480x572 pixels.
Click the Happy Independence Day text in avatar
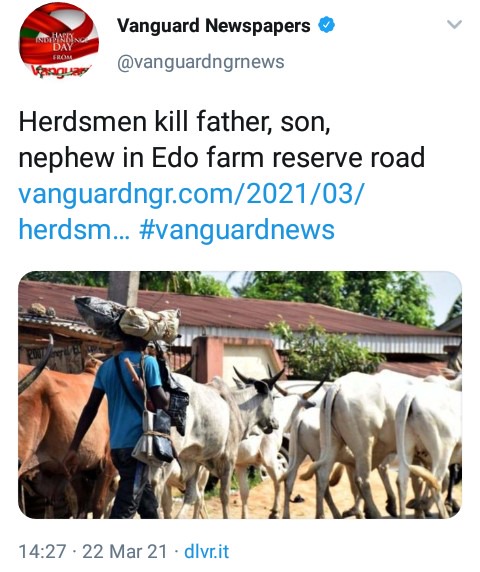coord(58,41)
